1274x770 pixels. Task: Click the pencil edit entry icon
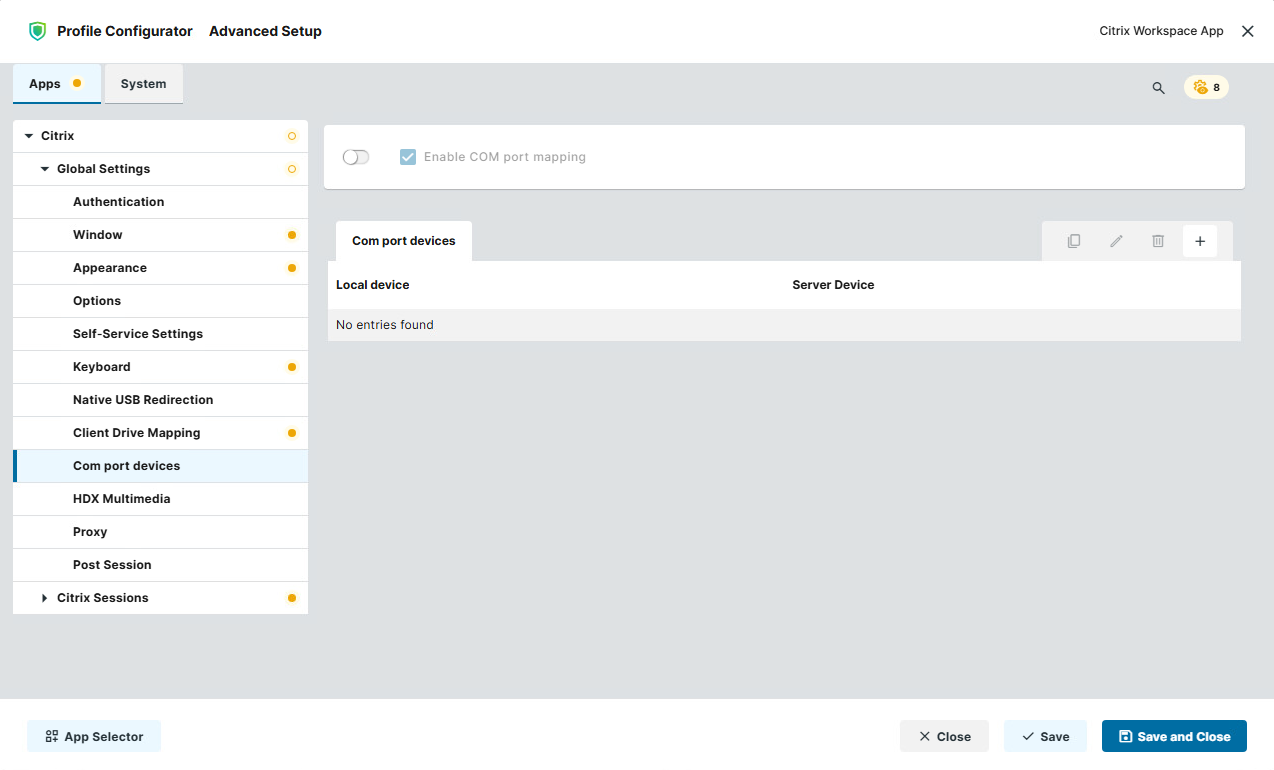tap(1116, 241)
